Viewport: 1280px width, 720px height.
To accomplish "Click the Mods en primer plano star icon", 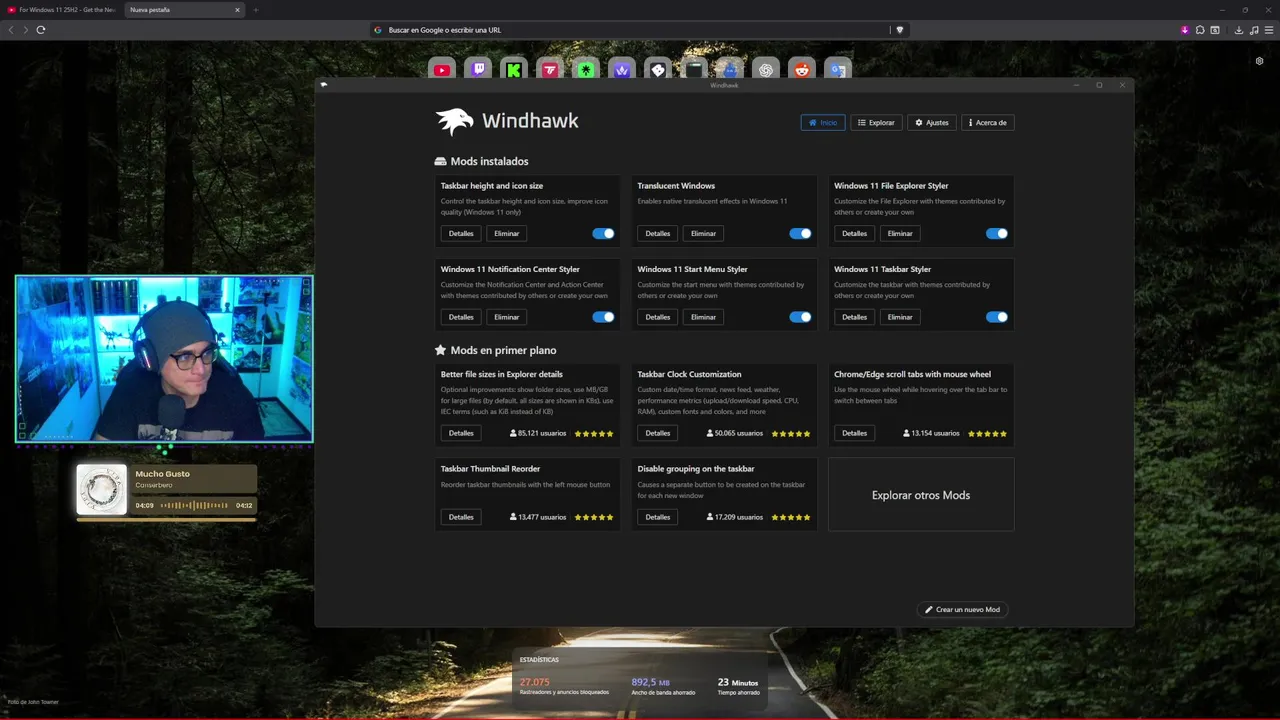I will [x=440, y=350].
